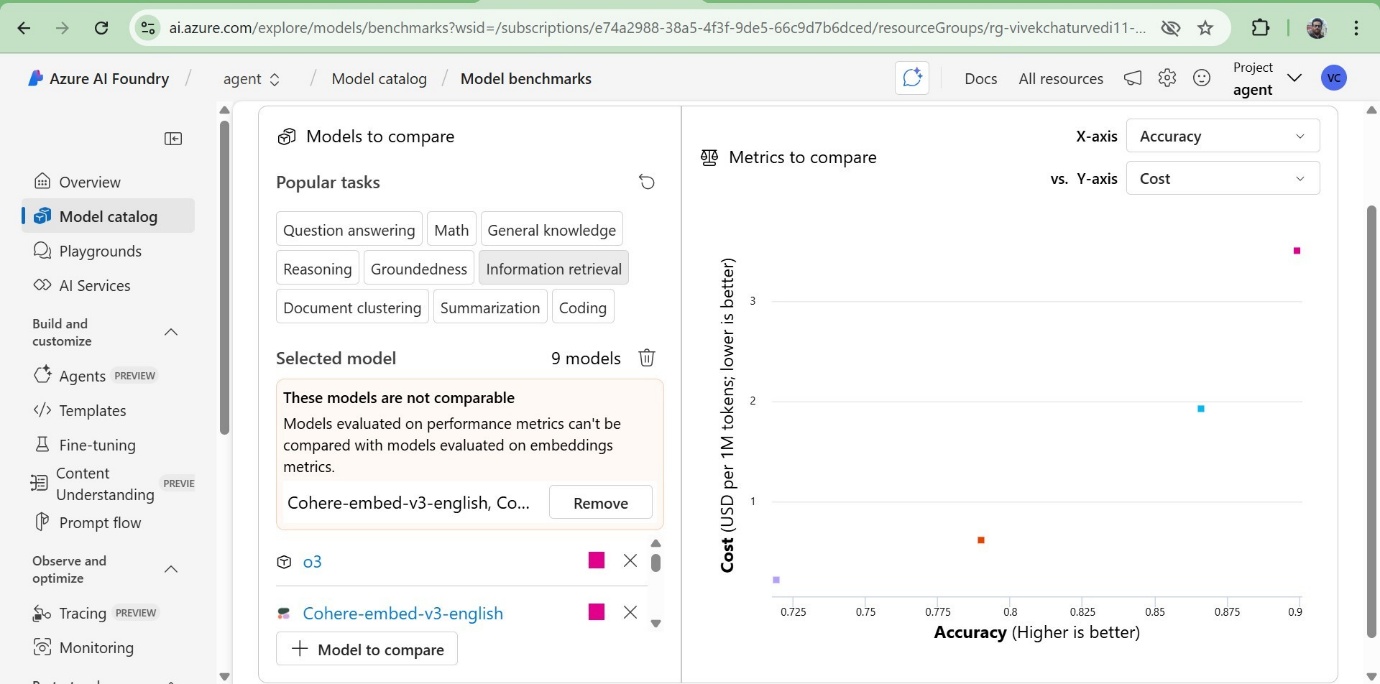Select the General knowledge task
This screenshot has width=1380, height=684.
(552, 230)
